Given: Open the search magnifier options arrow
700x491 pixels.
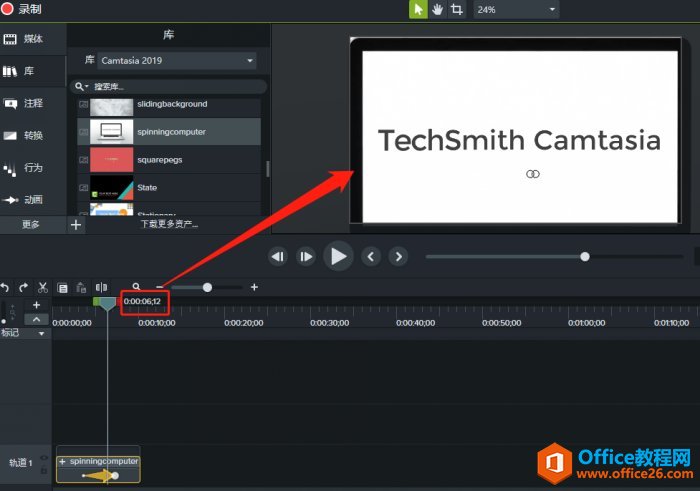Looking at the screenshot, I should (87, 86).
